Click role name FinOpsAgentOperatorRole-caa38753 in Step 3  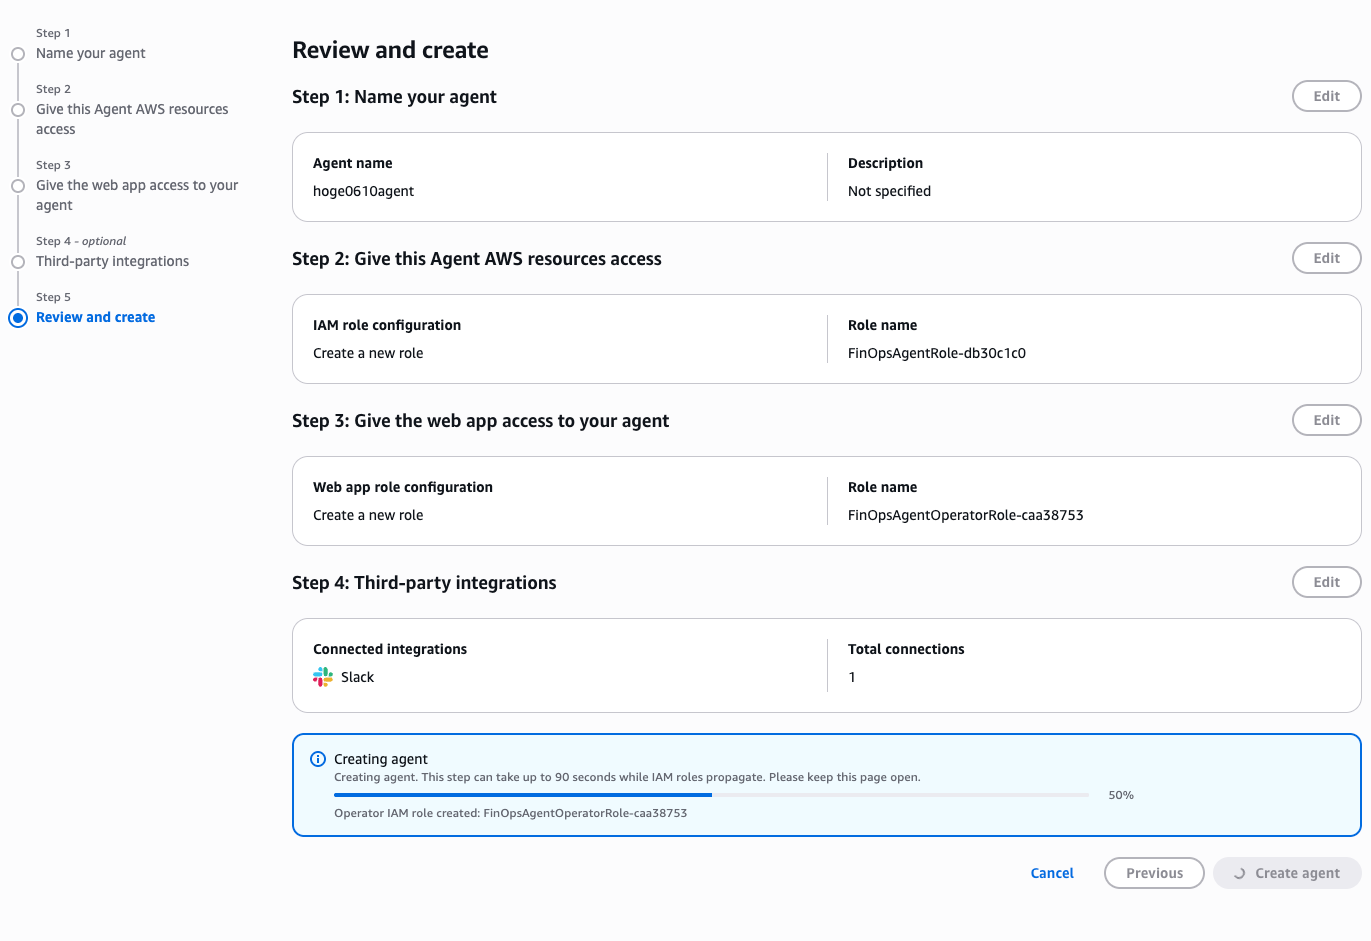(966, 515)
